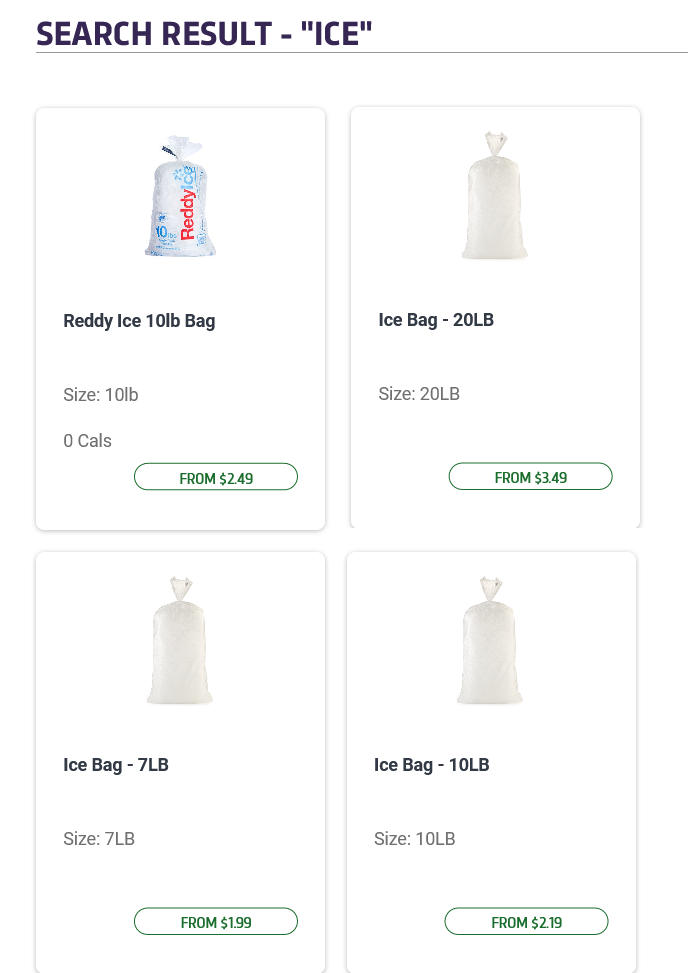Click the Size: 10lb text on Reddy Ice card
The image size is (688, 973).
101,395
